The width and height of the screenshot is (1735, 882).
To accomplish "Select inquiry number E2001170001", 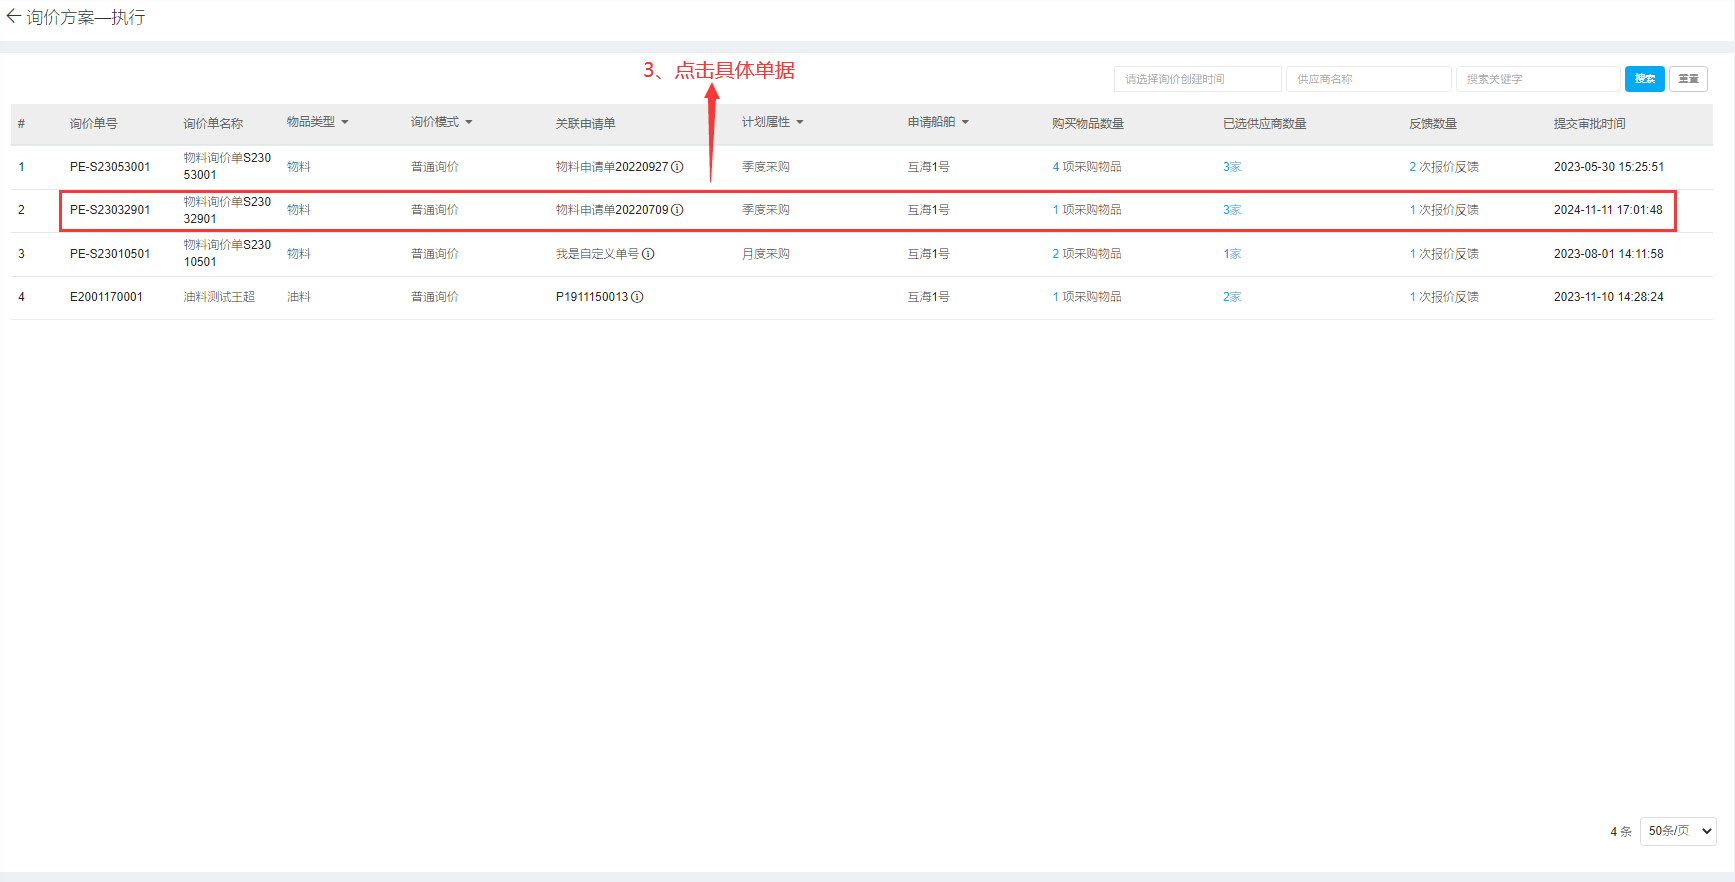I will pos(106,297).
